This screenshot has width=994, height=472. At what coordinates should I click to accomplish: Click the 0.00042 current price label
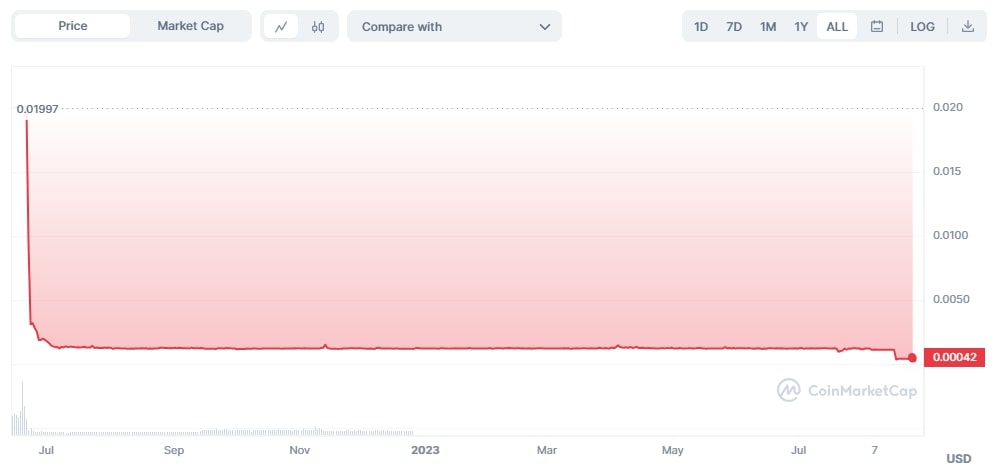coord(954,357)
